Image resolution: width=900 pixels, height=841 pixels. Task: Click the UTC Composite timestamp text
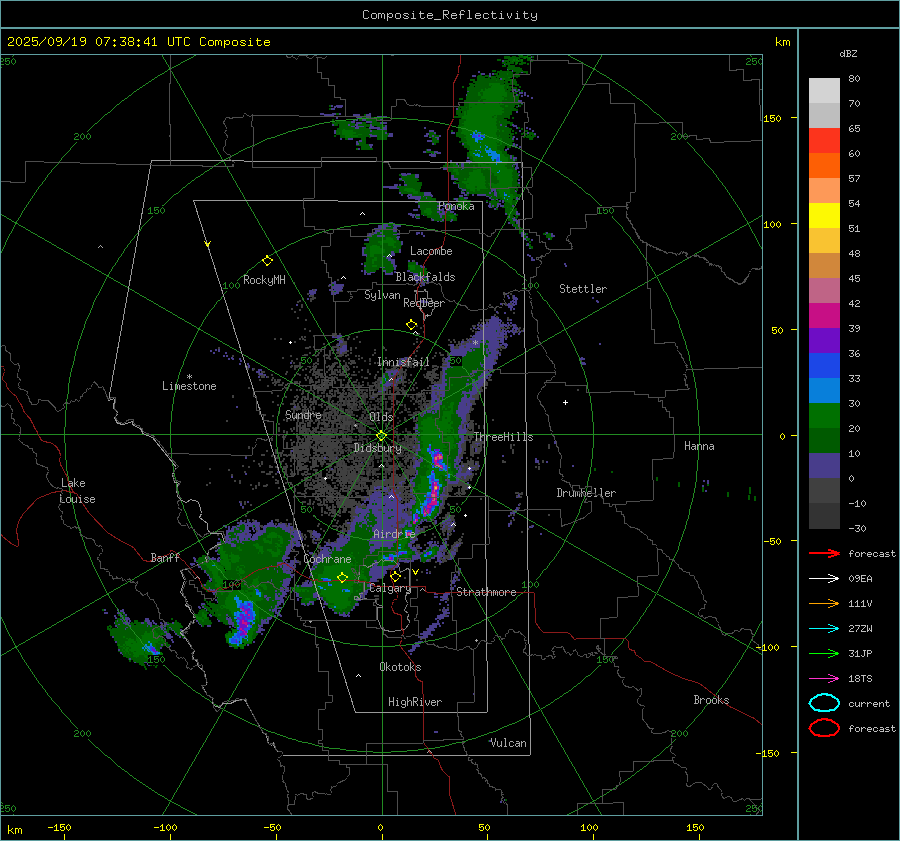[x=138, y=42]
